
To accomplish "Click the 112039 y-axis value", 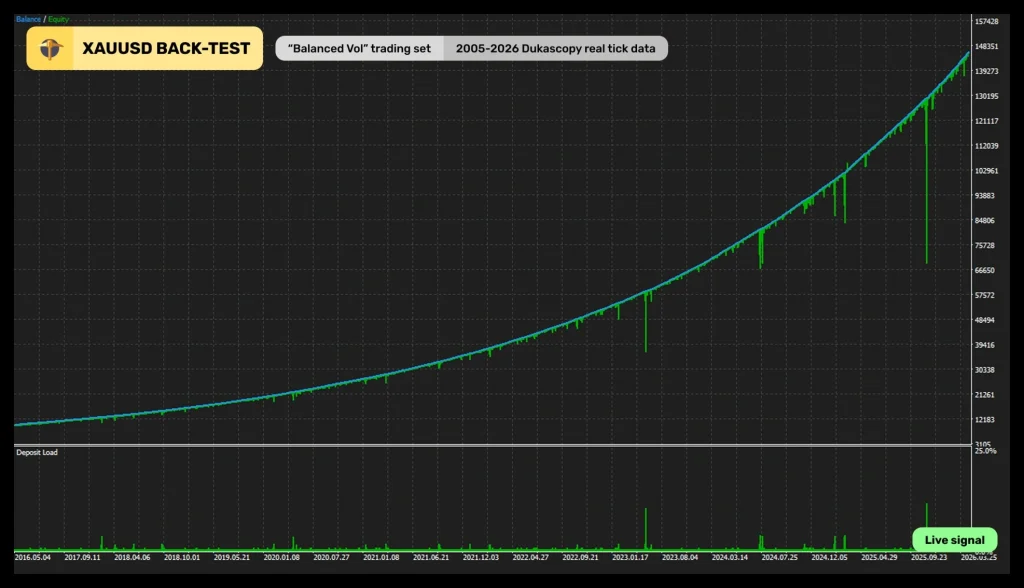I will (x=986, y=146).
